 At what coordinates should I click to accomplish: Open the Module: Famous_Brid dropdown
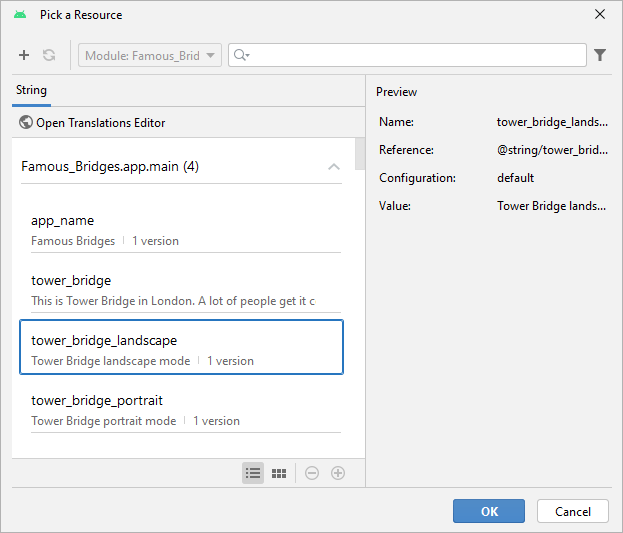point(150,55)
